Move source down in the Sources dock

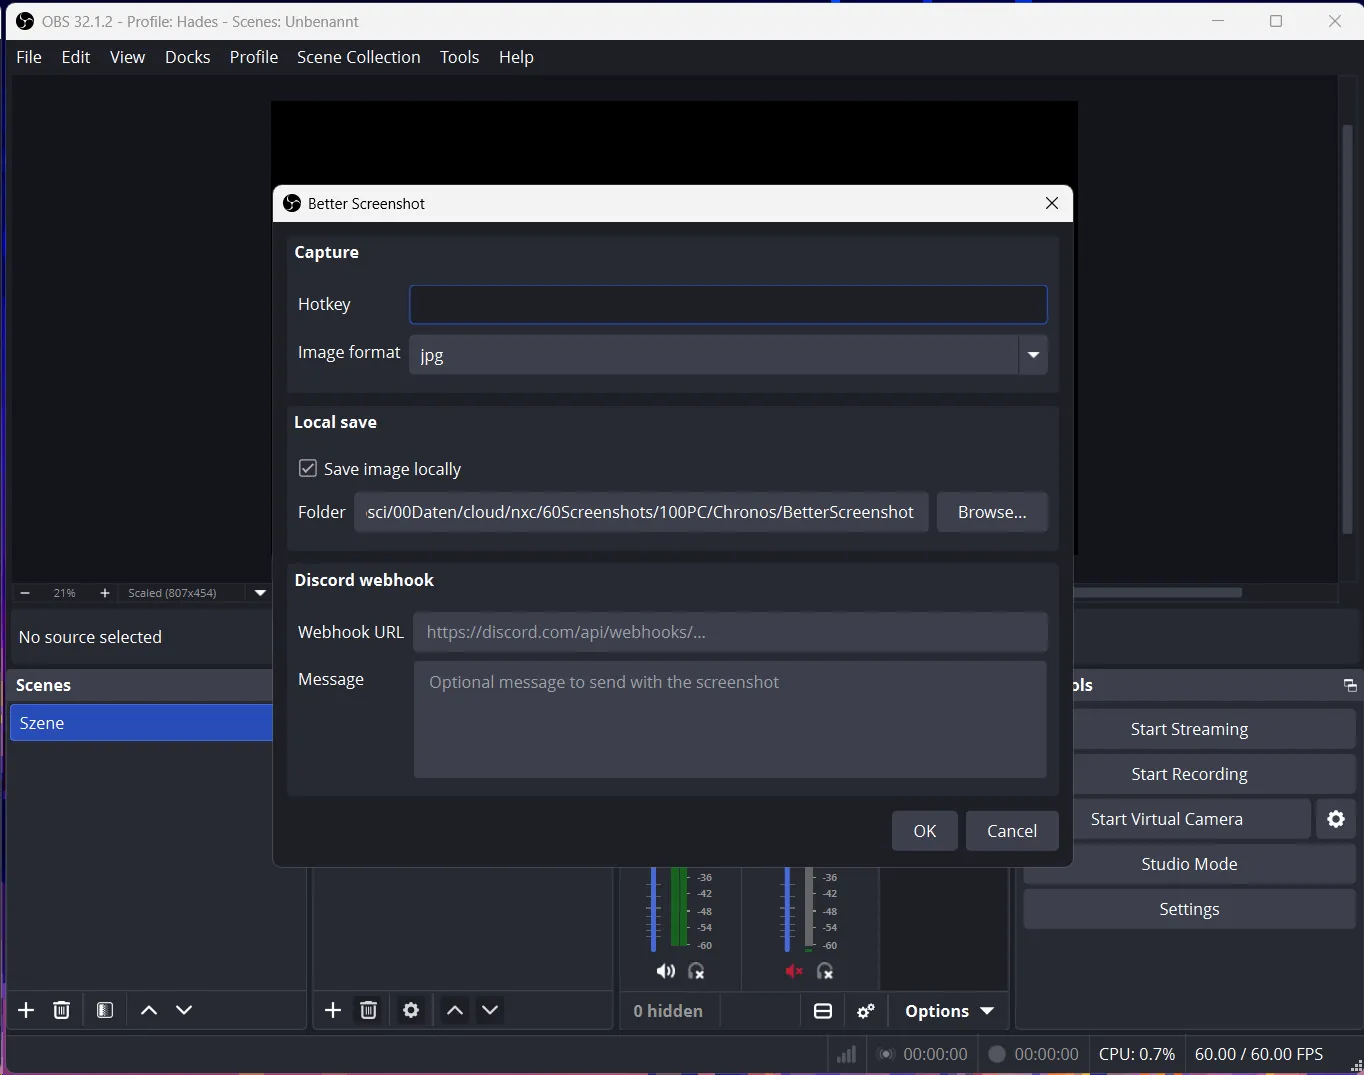pos(490,1010)
